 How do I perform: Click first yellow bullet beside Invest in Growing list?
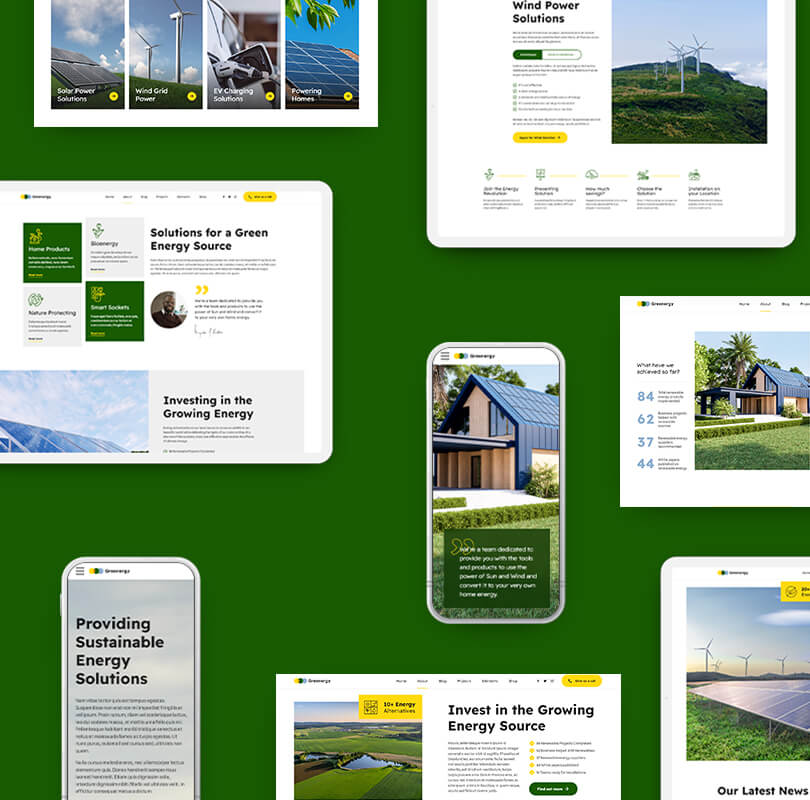pyautogui.click(x=532, y=744)
